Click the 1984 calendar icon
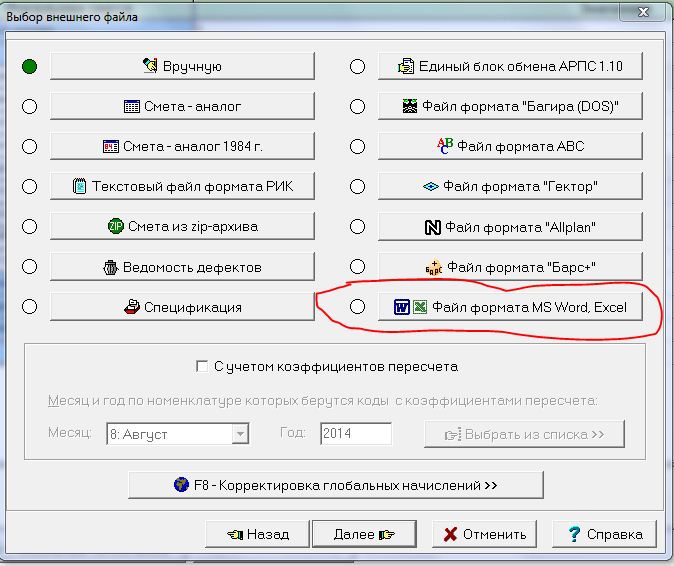 click(x=110, y=146)
